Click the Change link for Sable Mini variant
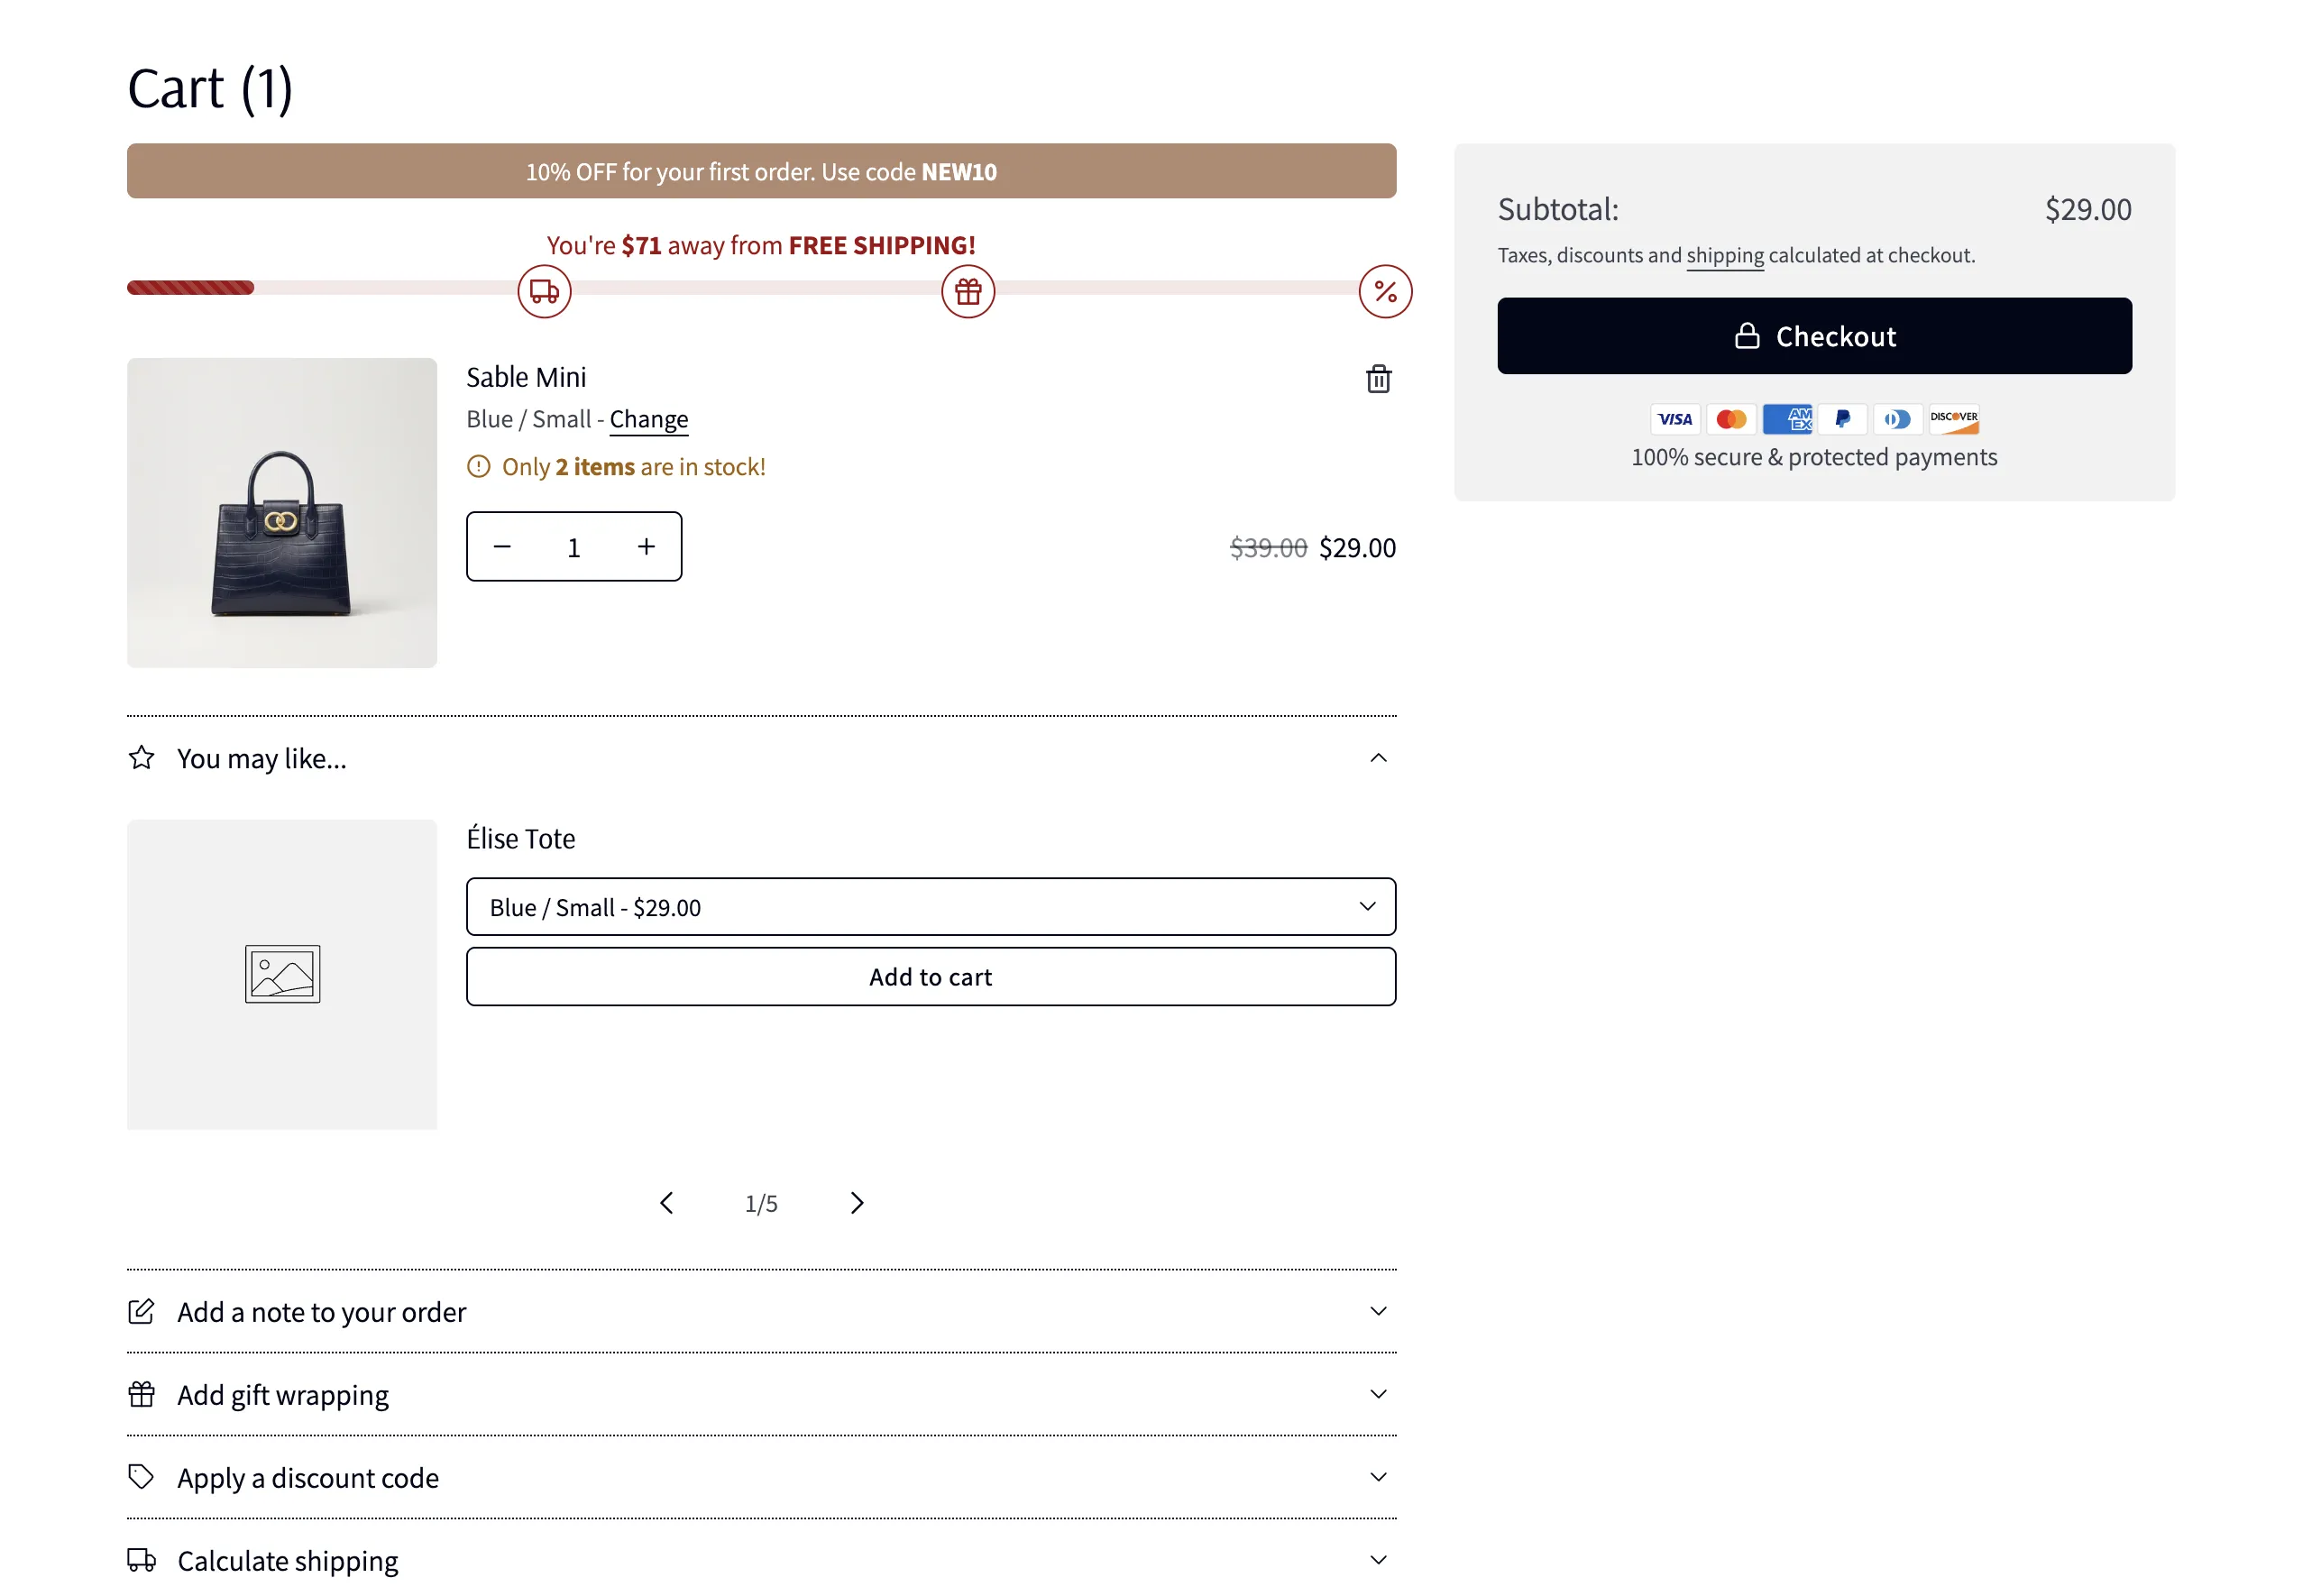This screenshot has height=1596, width=2321. pyautogui.click(x=648, y=419)
